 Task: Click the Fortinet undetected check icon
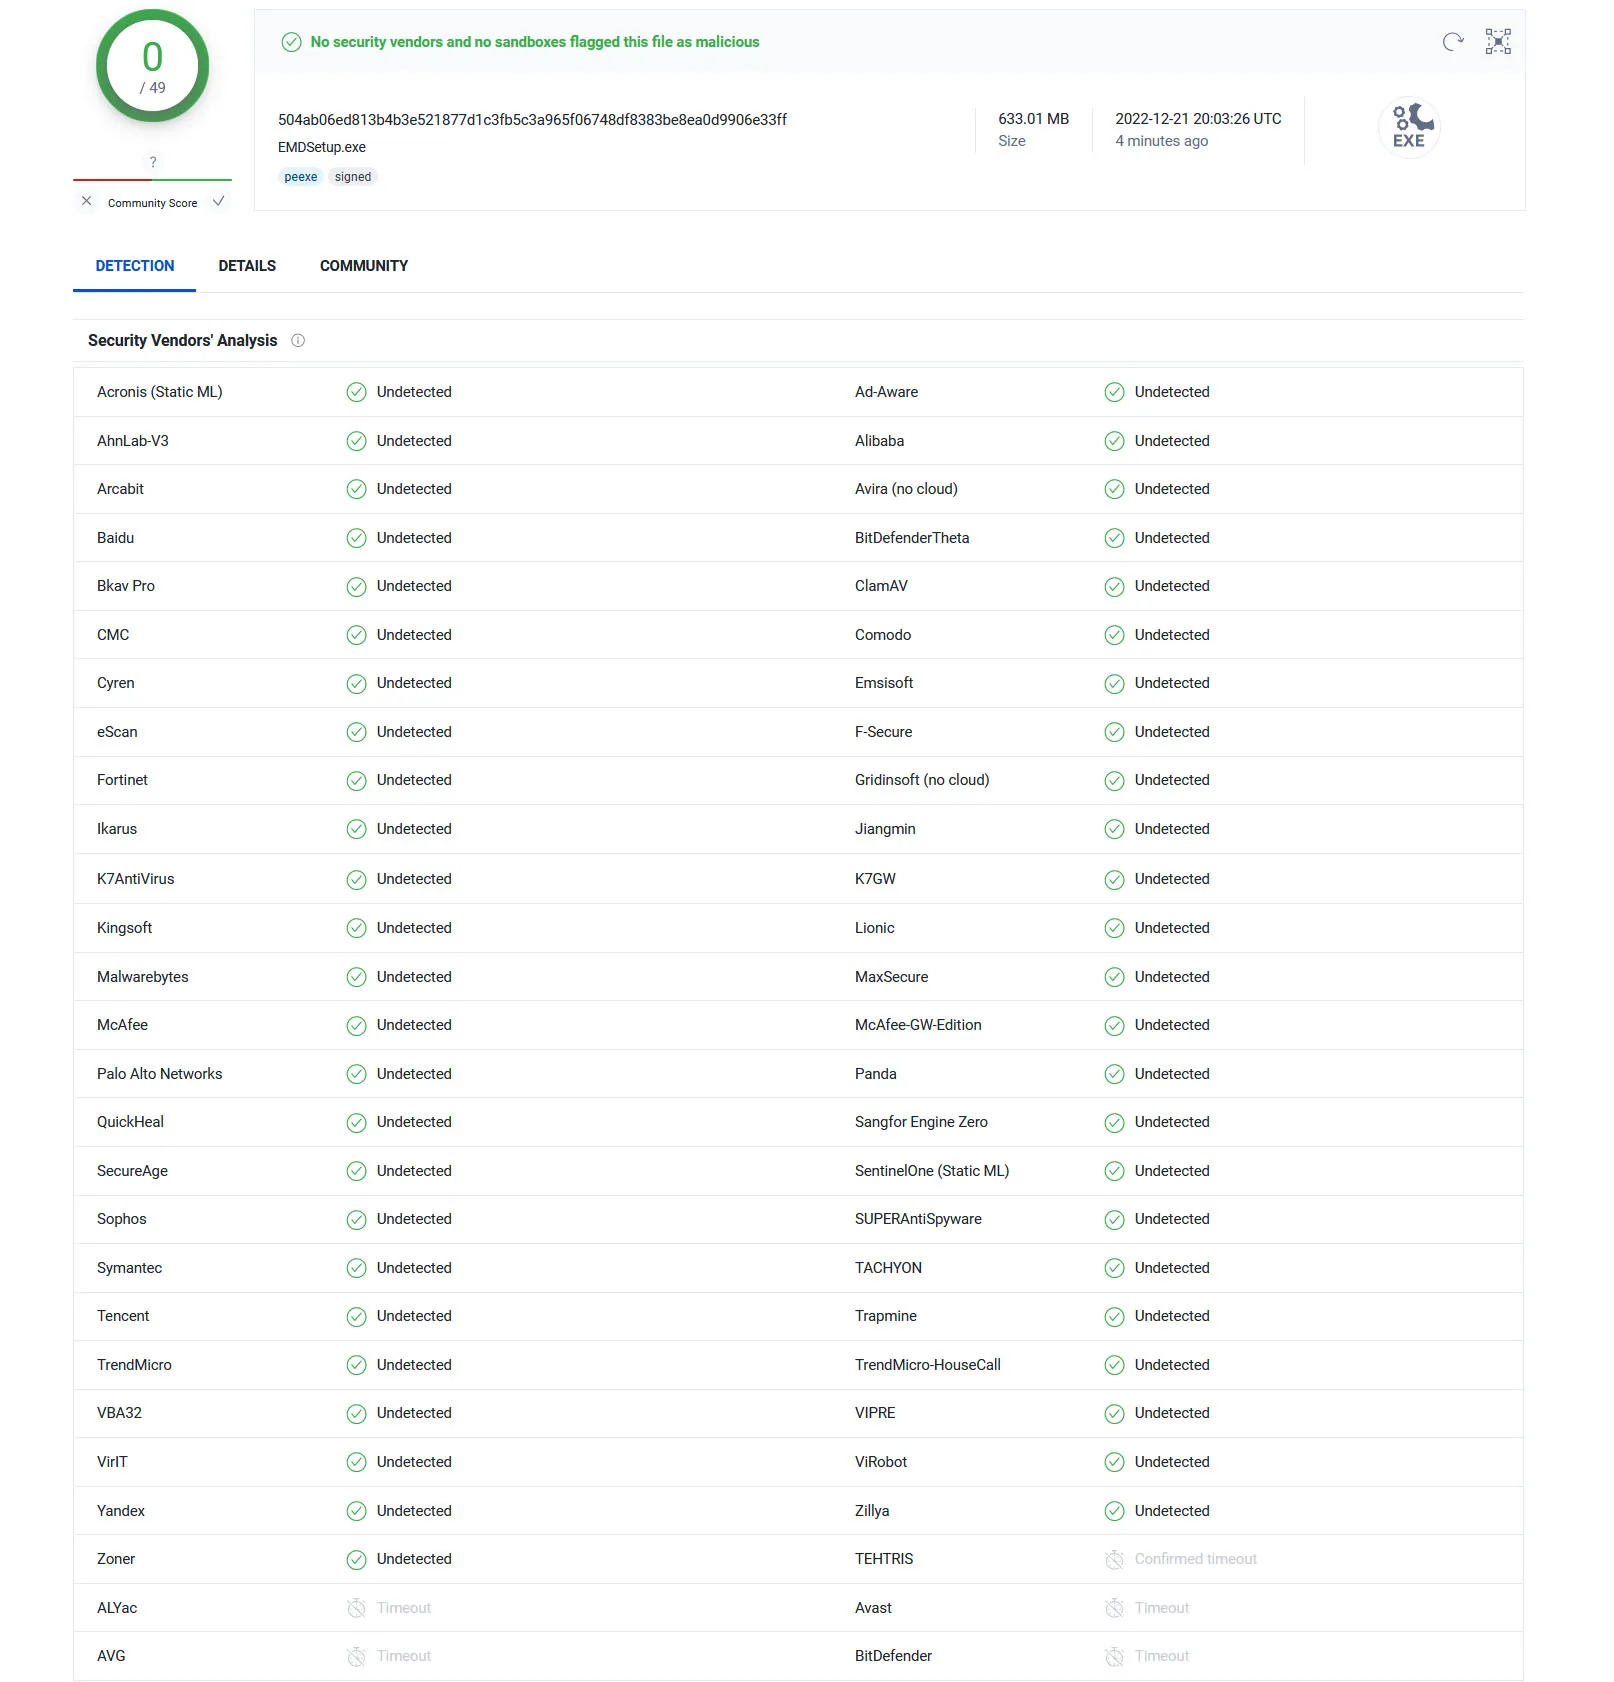356,780
